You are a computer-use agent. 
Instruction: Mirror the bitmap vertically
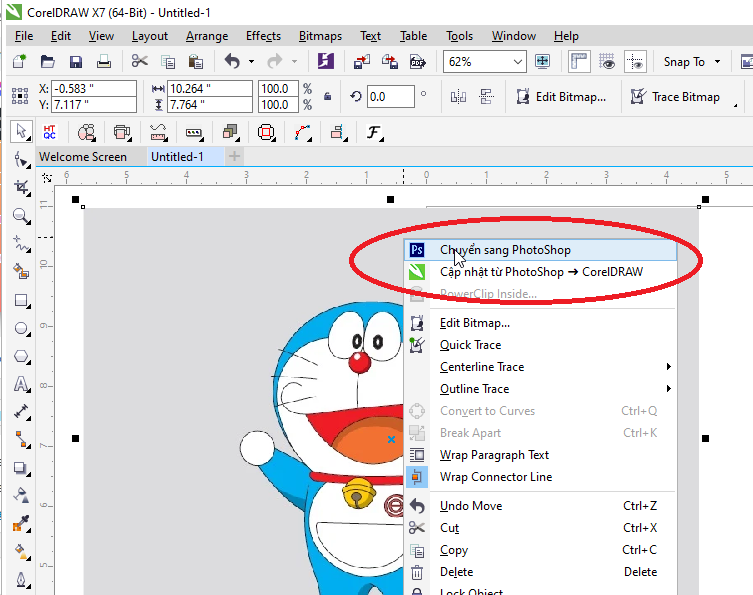[486, 97]
